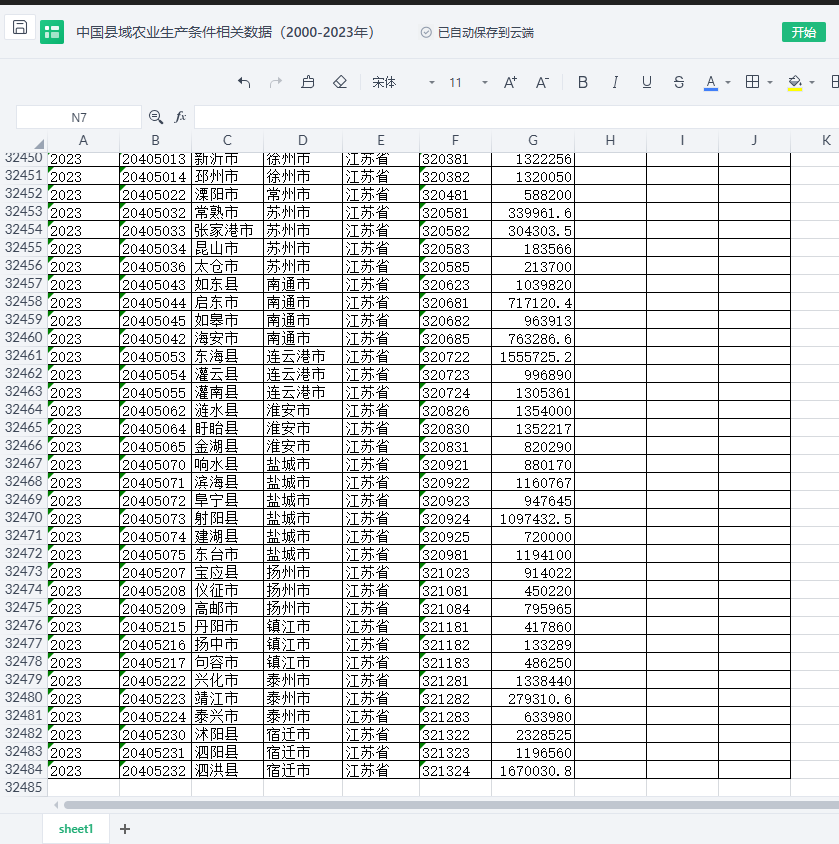Click cell containing 昆山市
Screen dimensions: 839x844
tap(227, 248)
